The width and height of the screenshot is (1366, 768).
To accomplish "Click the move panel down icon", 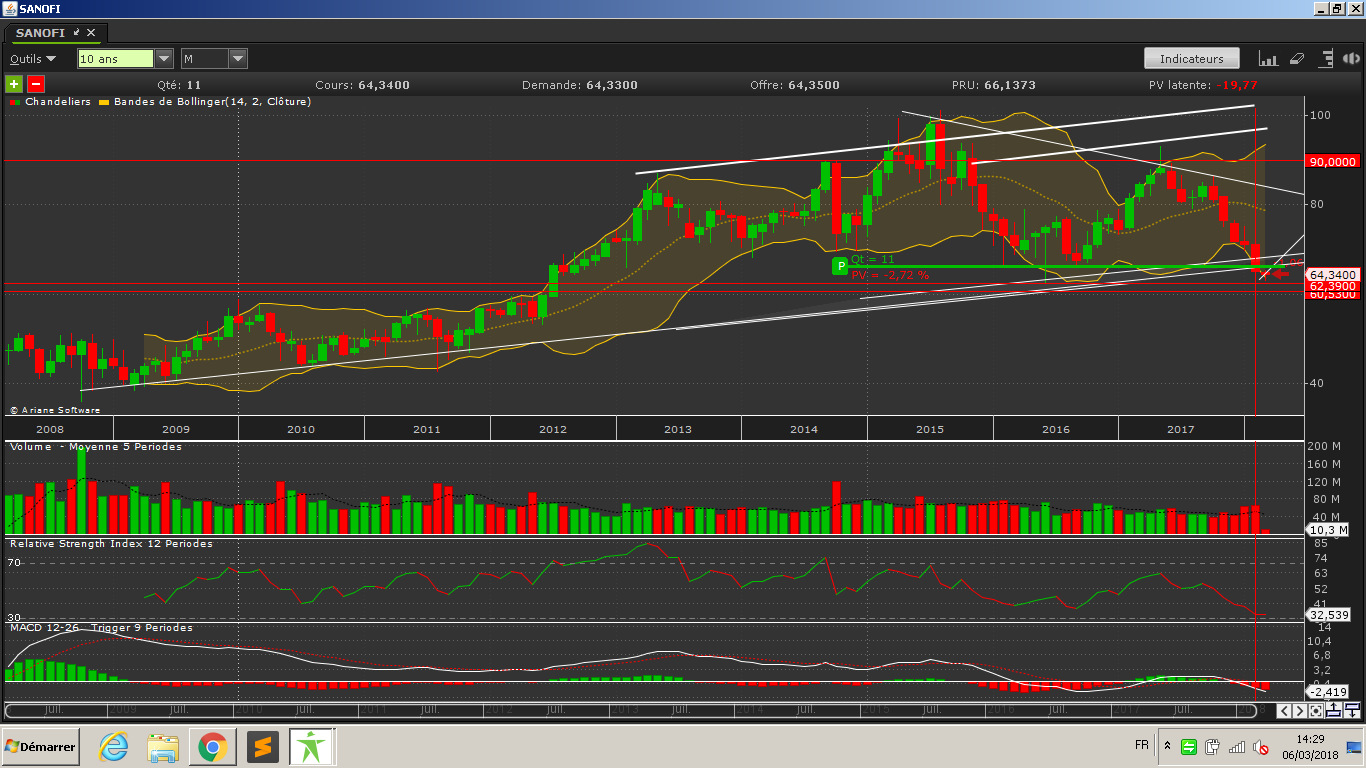I will (x=1351, y=711).
